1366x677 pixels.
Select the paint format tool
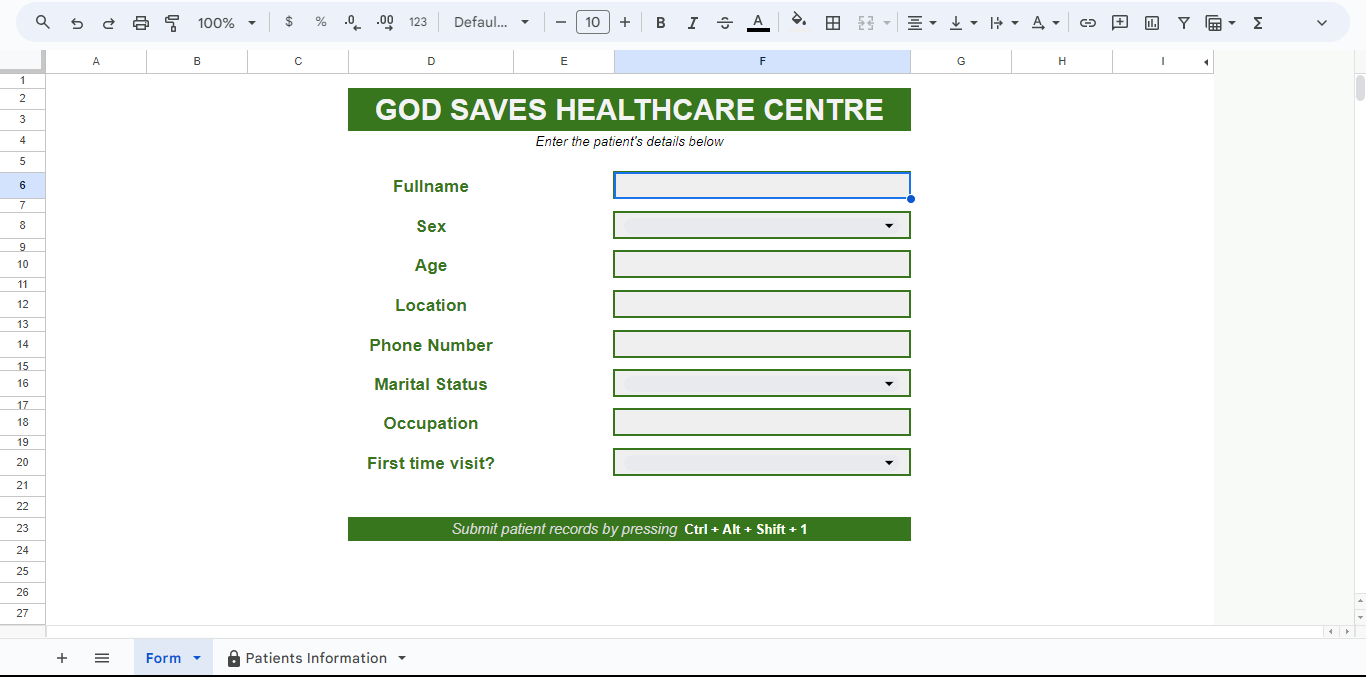pyautogui.click(x=172, y=22)
